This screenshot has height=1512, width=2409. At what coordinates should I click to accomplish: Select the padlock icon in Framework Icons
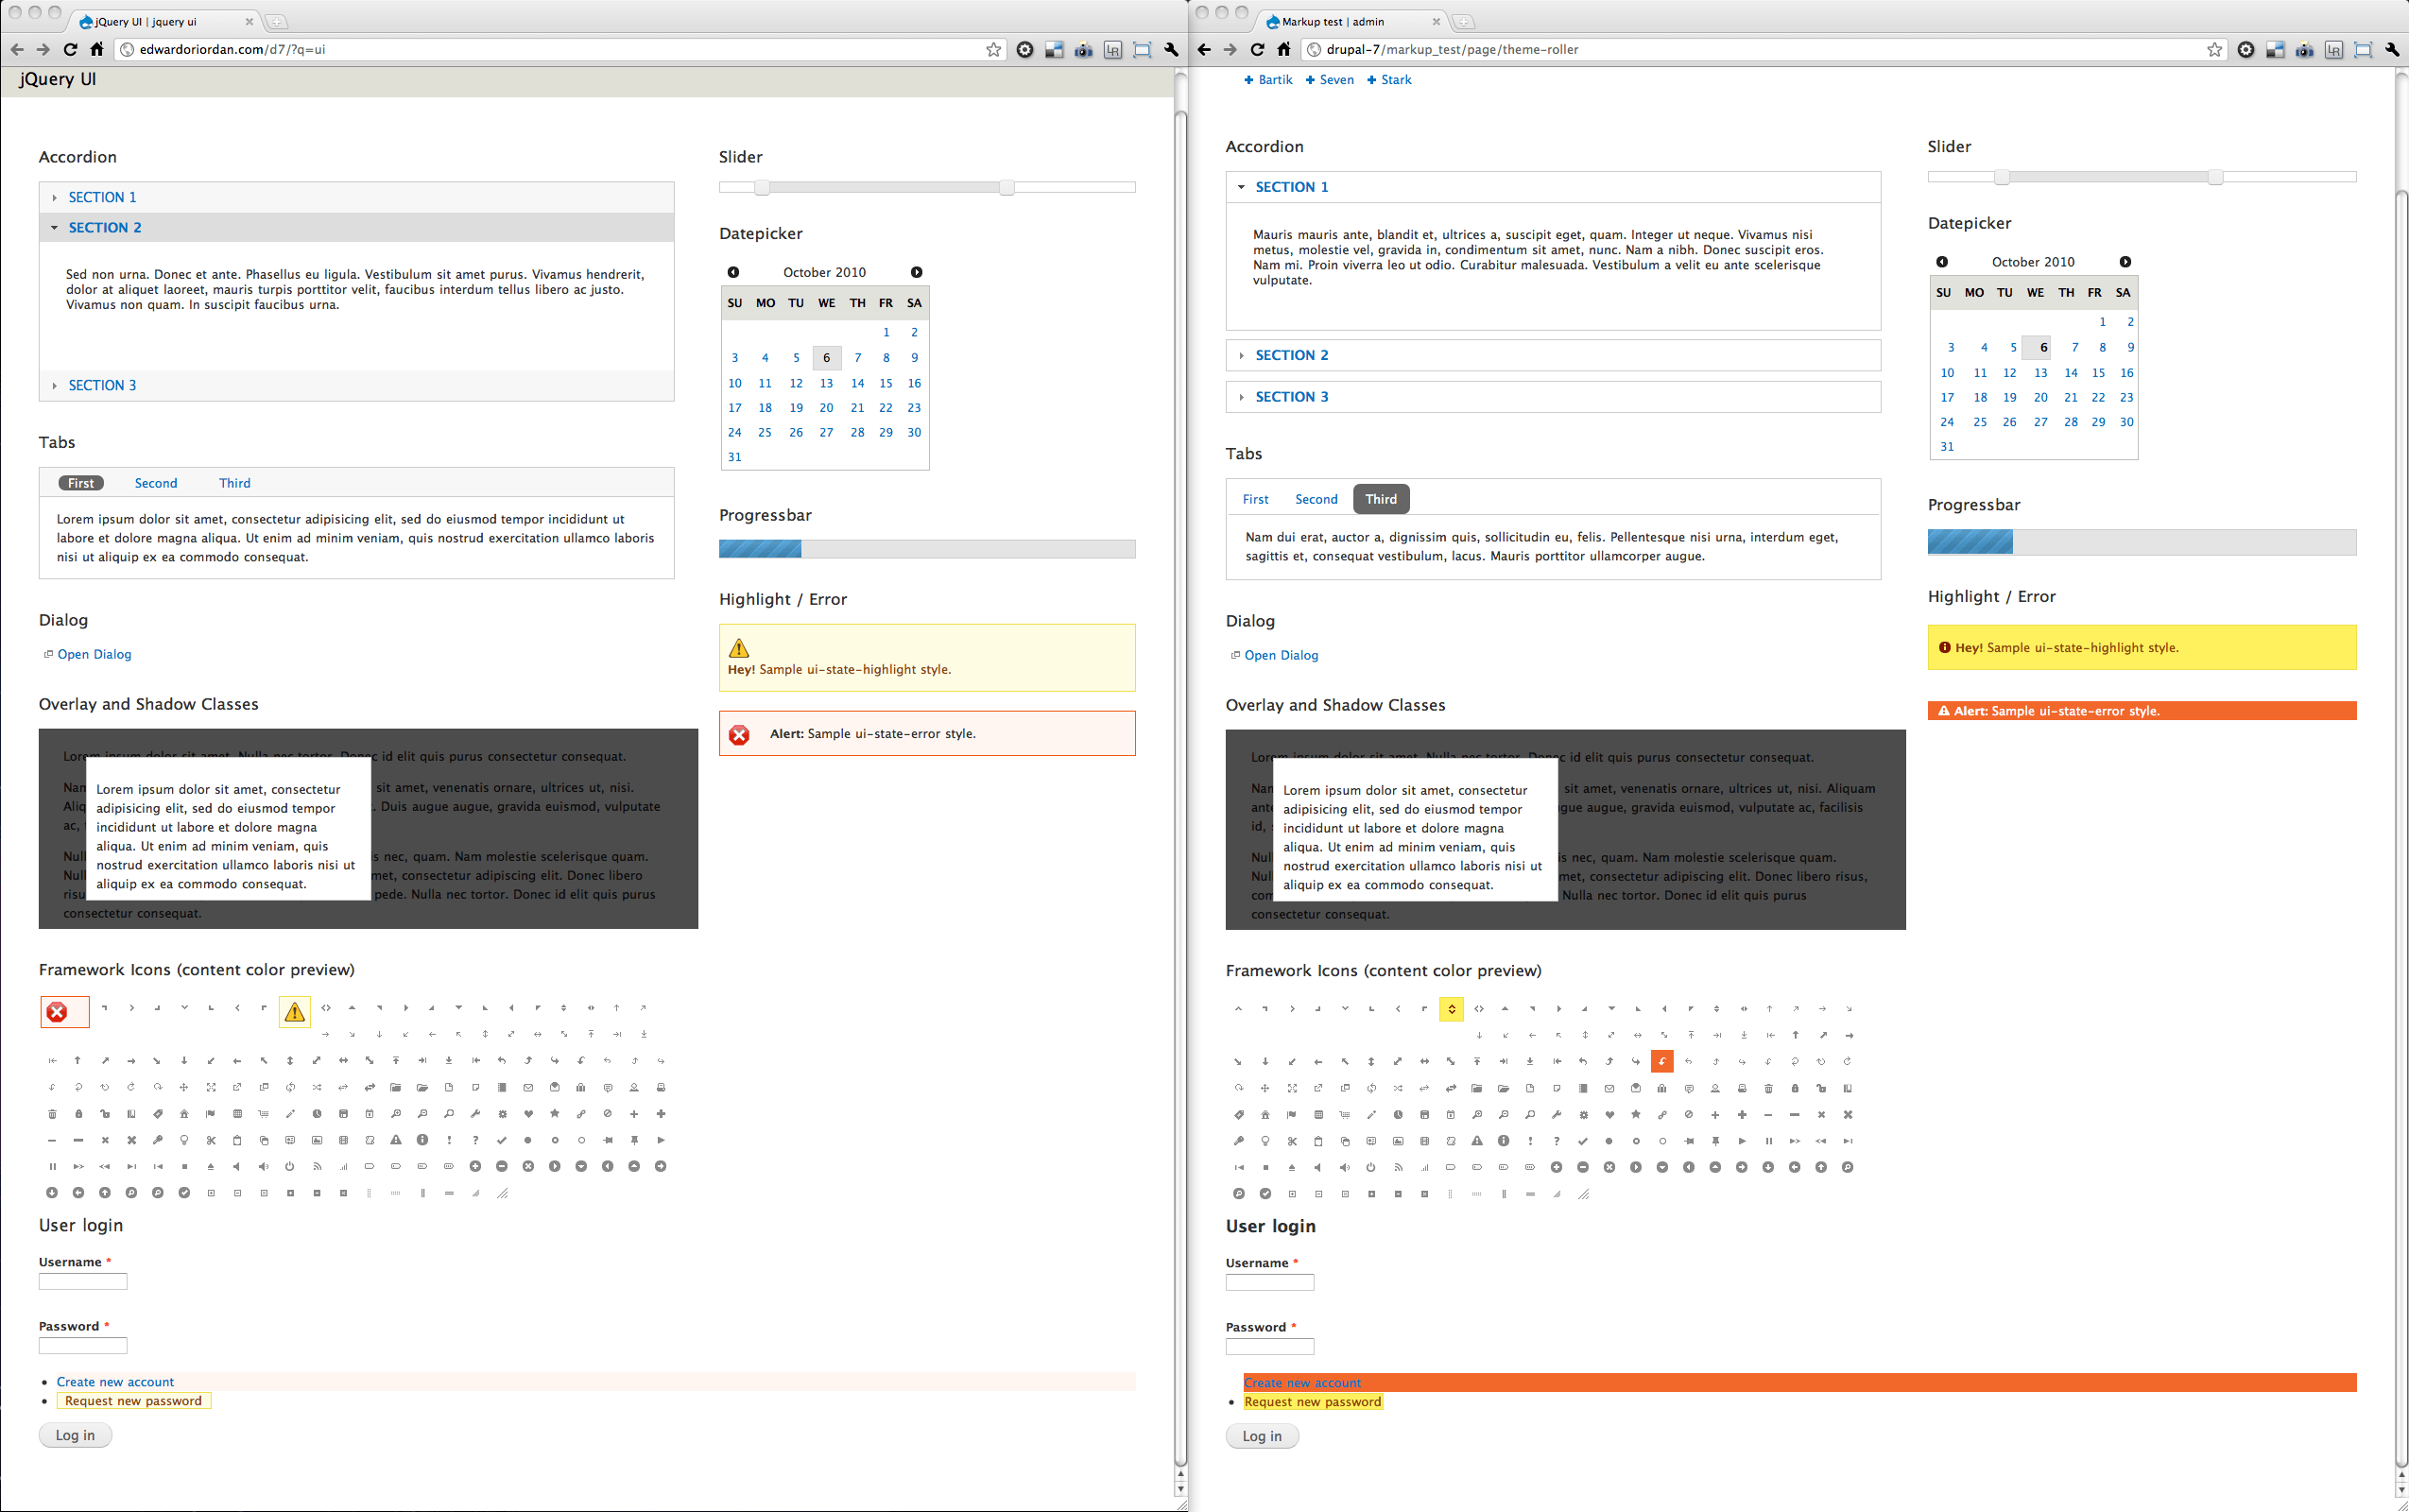79,1114
